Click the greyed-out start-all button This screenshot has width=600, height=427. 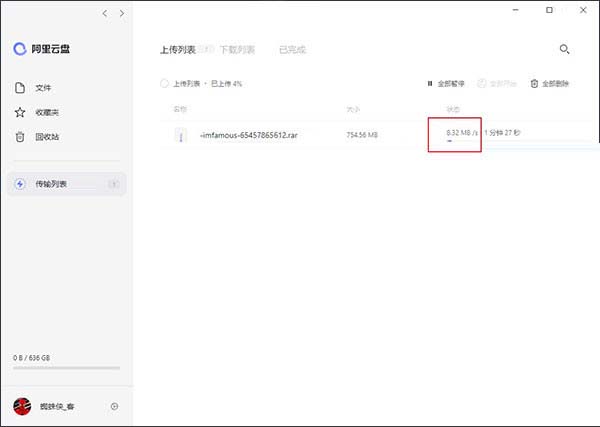pos(497,83)
